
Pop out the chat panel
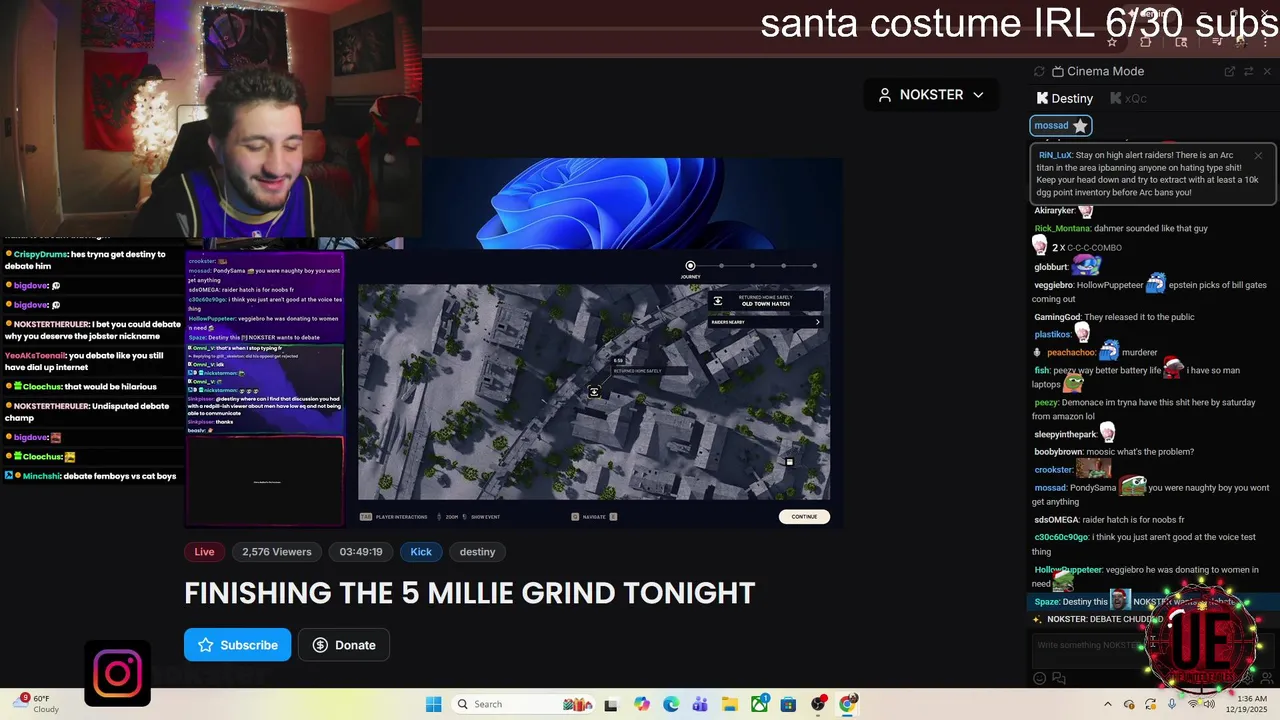coord(1230,71)
